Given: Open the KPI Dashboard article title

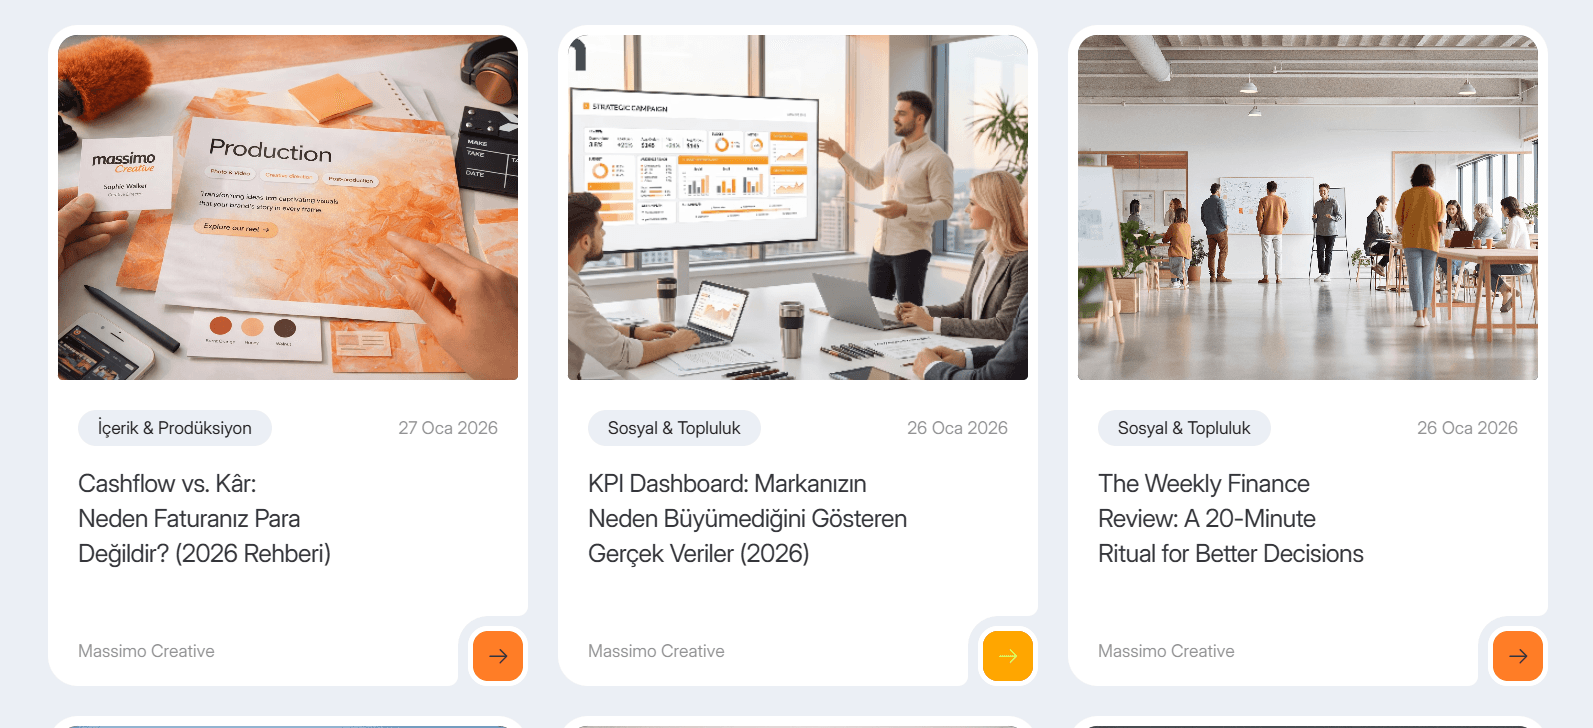Looking at the screenshot, I should pyautogui.click(x=748, y=519).
